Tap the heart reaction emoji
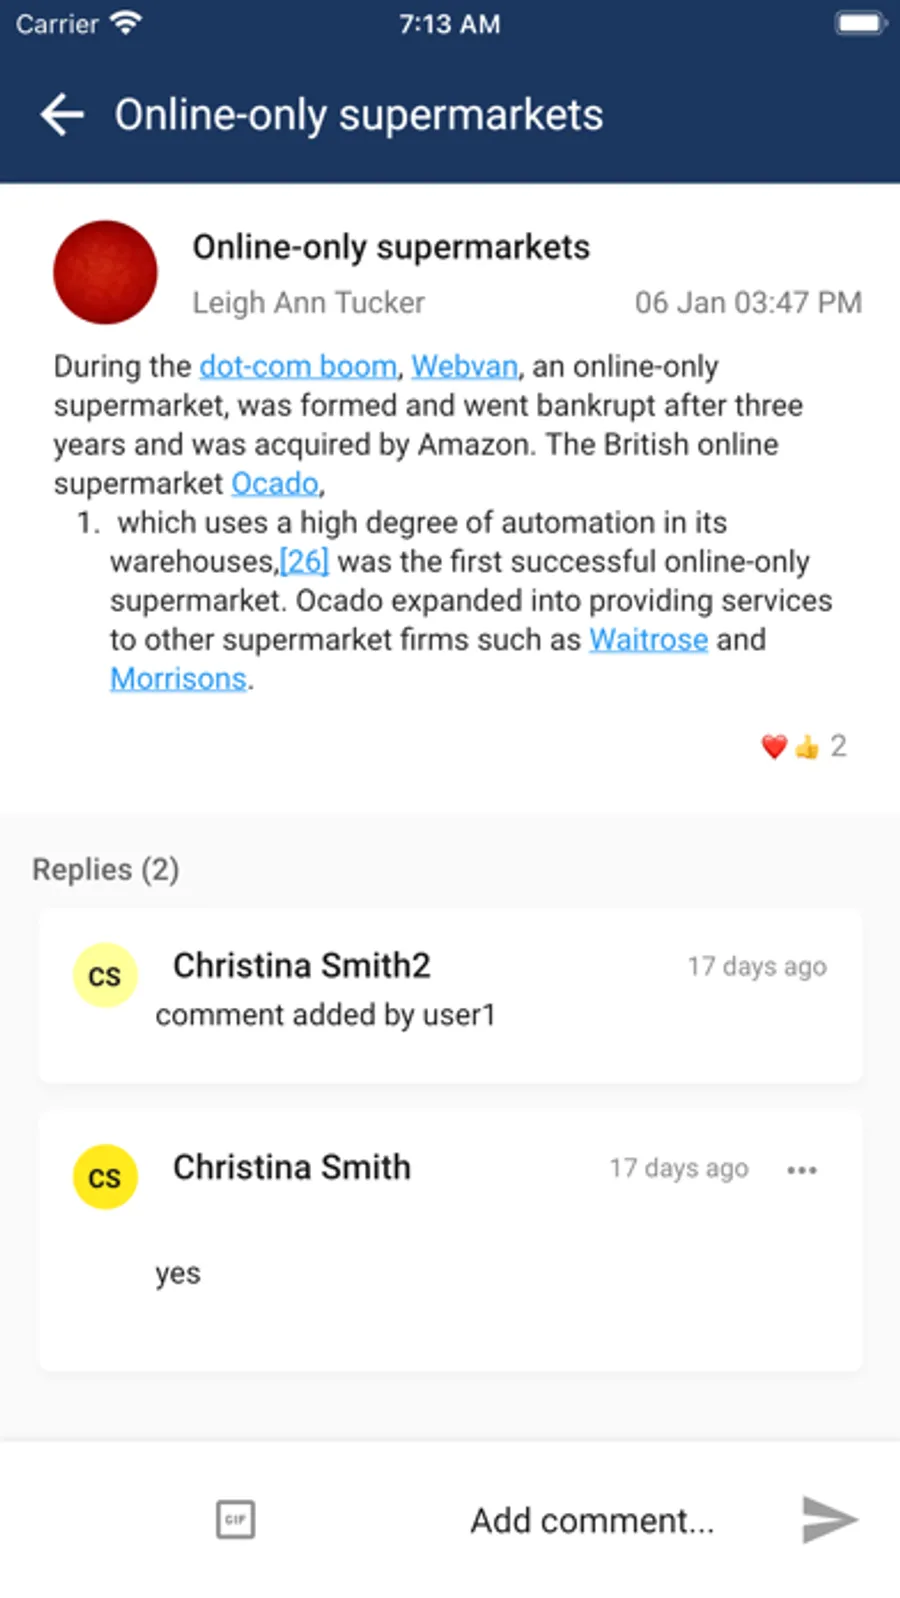Screen dimensions: 900x1598 (x=773, y=746)
